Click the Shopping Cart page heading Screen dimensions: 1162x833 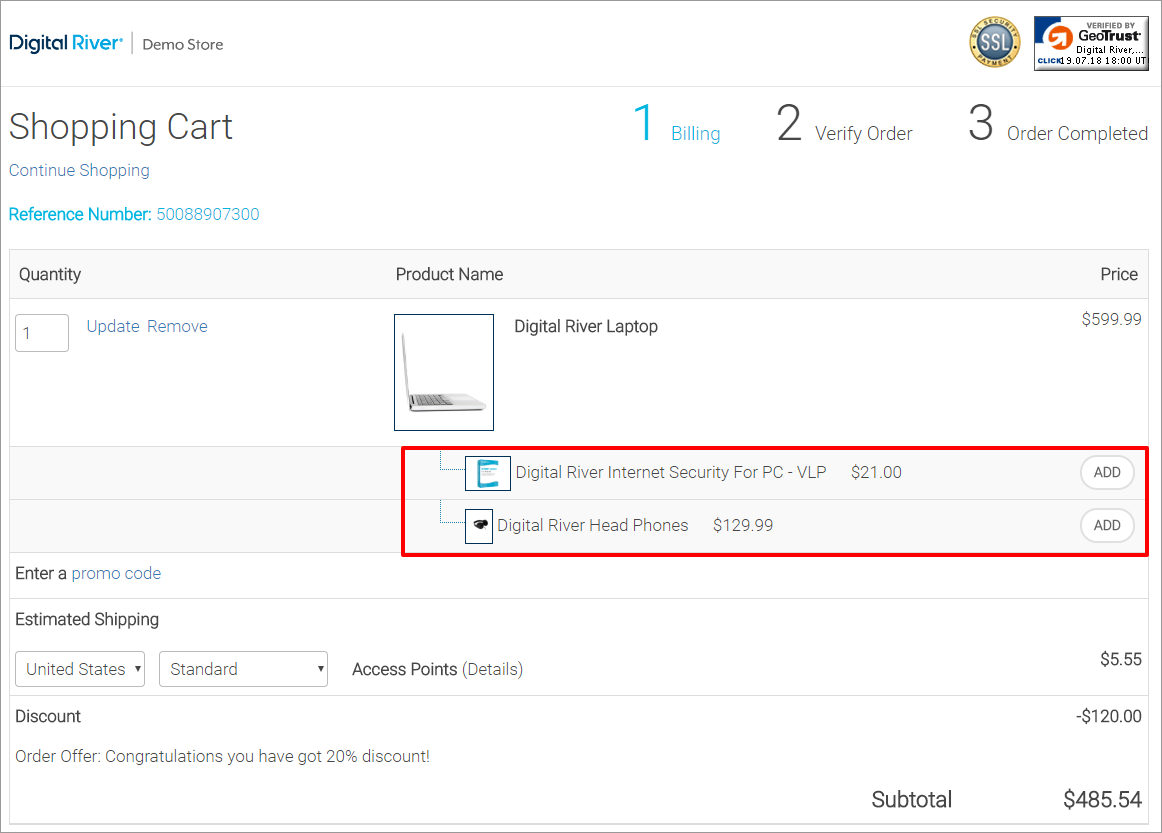coord(121,127)
